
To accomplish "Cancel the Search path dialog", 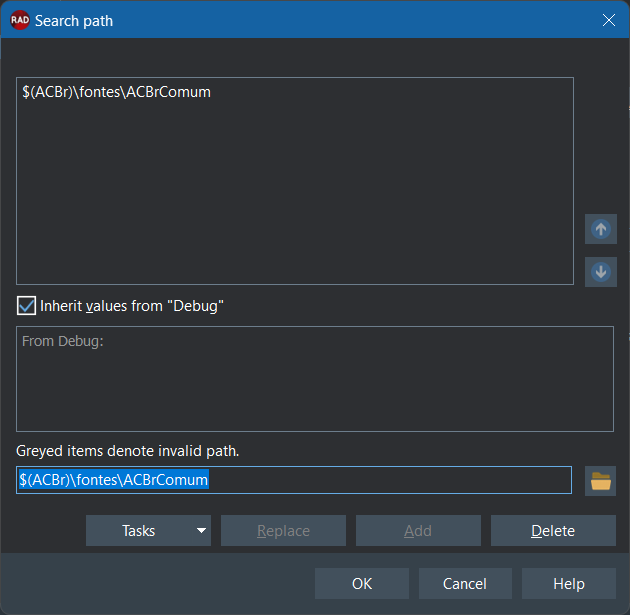I will point(465,584).
